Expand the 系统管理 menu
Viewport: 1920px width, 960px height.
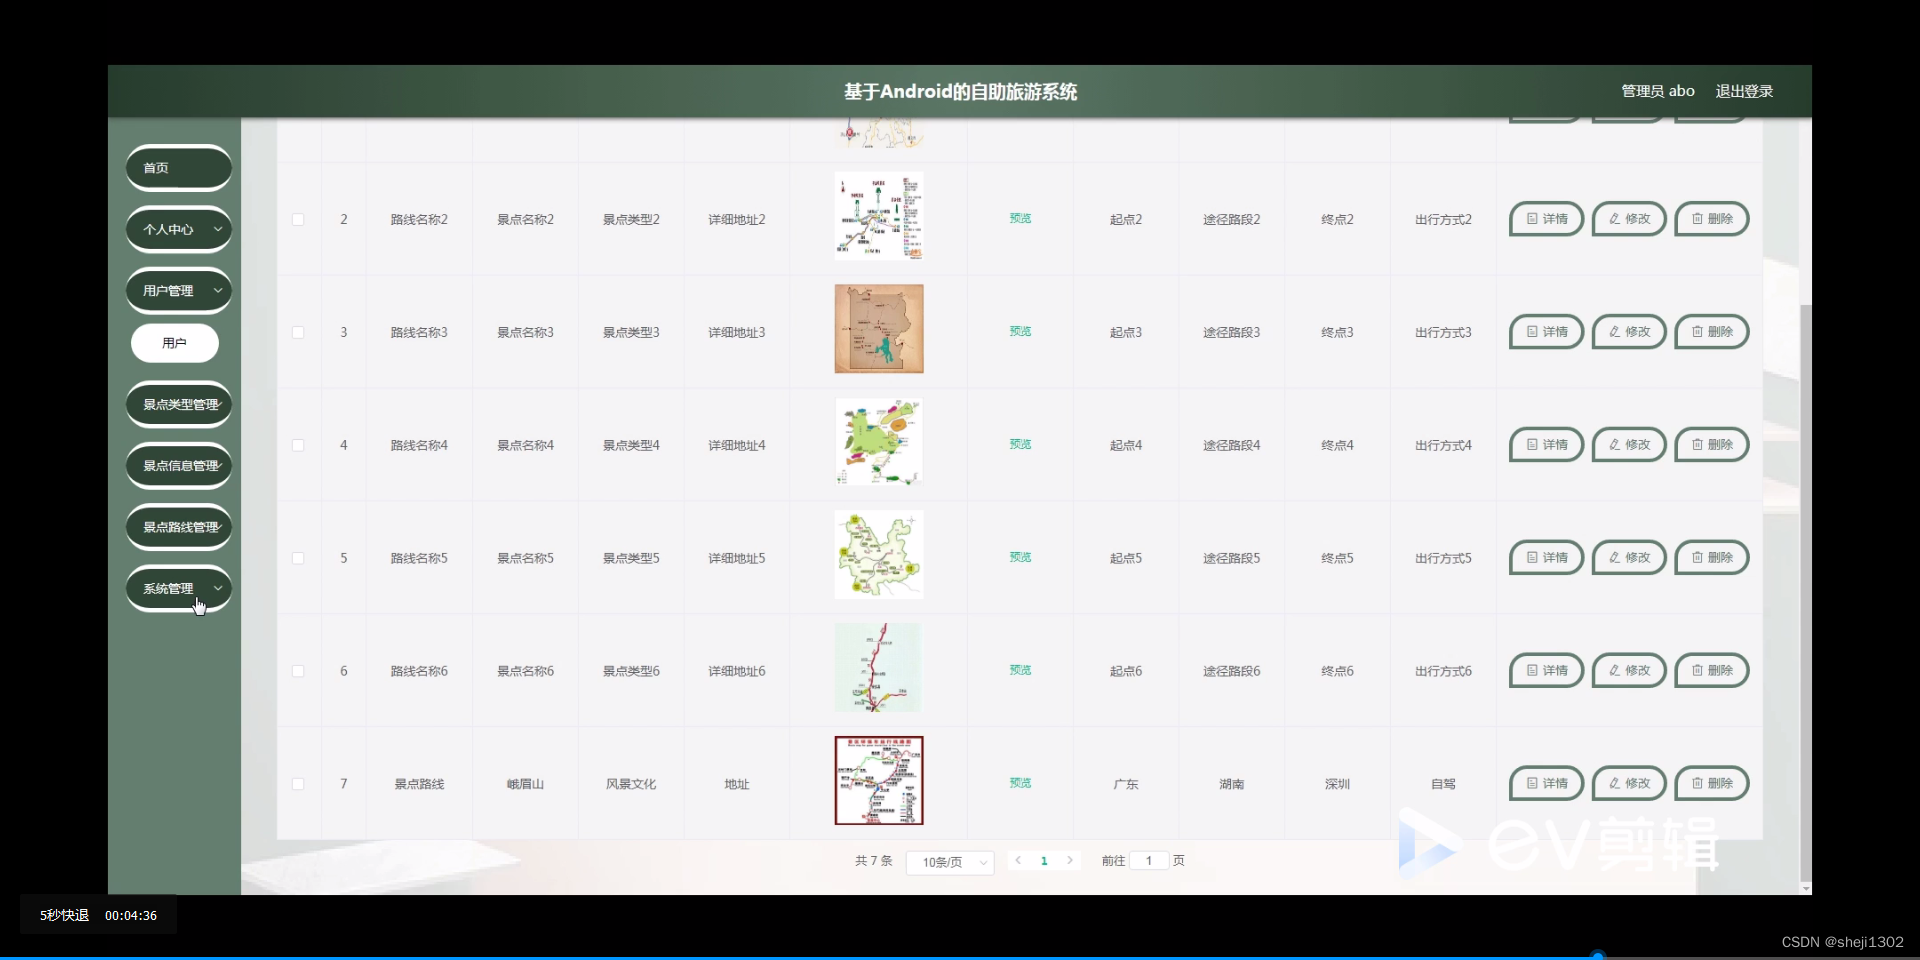(x=178, y=588)
